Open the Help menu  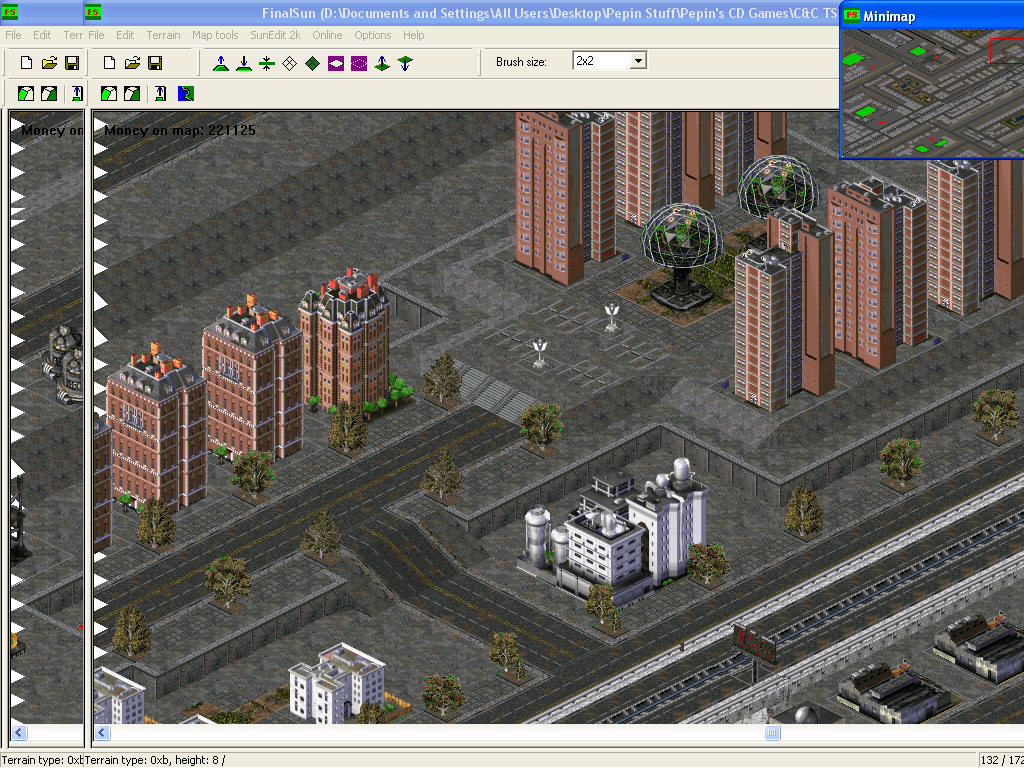pos(413,35)
